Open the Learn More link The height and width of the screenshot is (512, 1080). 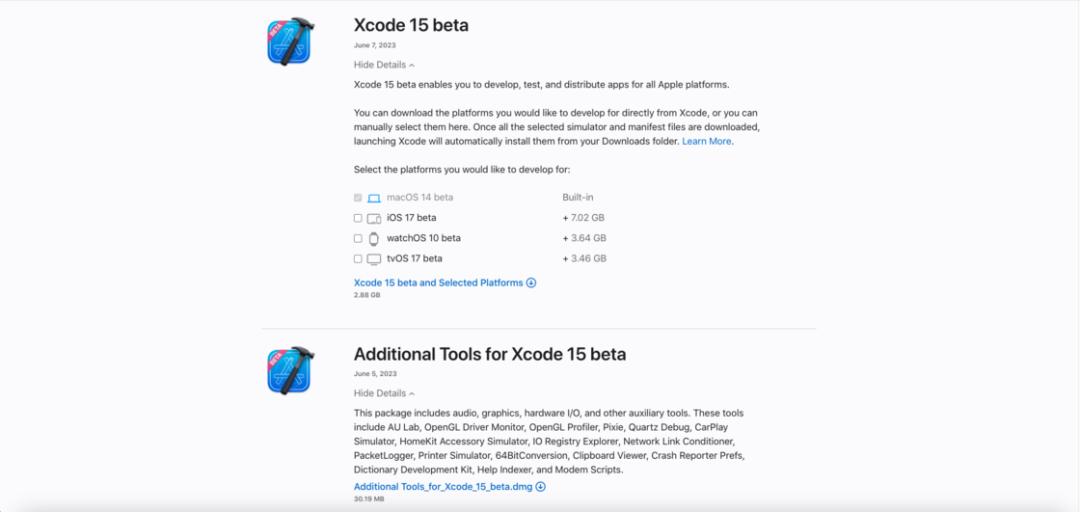point(707,141)
